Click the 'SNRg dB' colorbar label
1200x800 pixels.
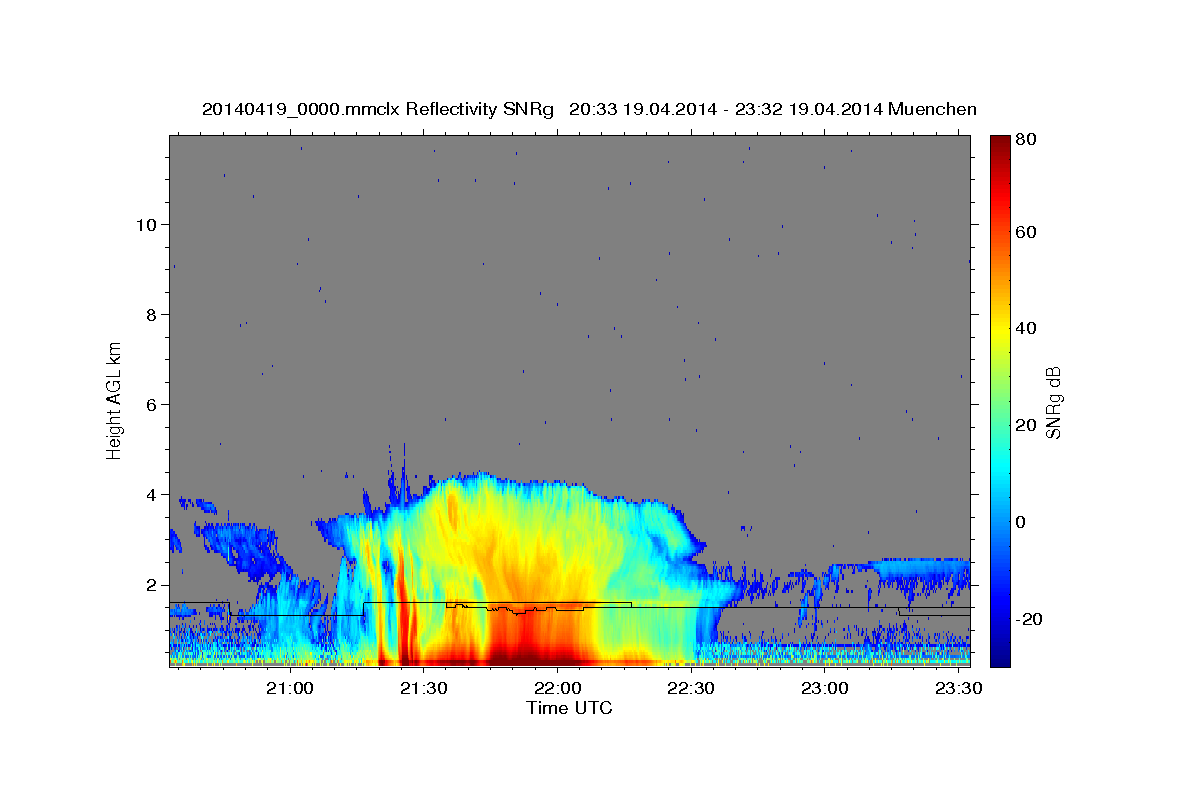click(x=1053, y=402)
